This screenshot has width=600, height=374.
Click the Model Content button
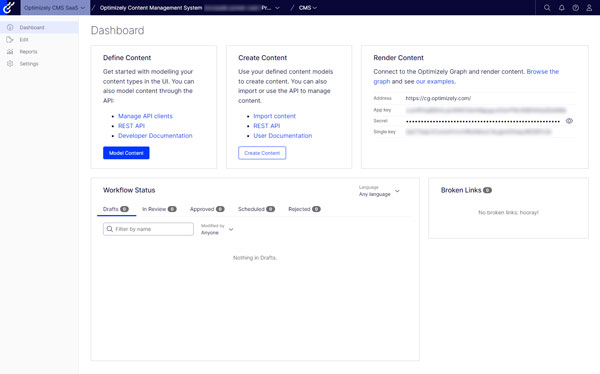(126, 153)
